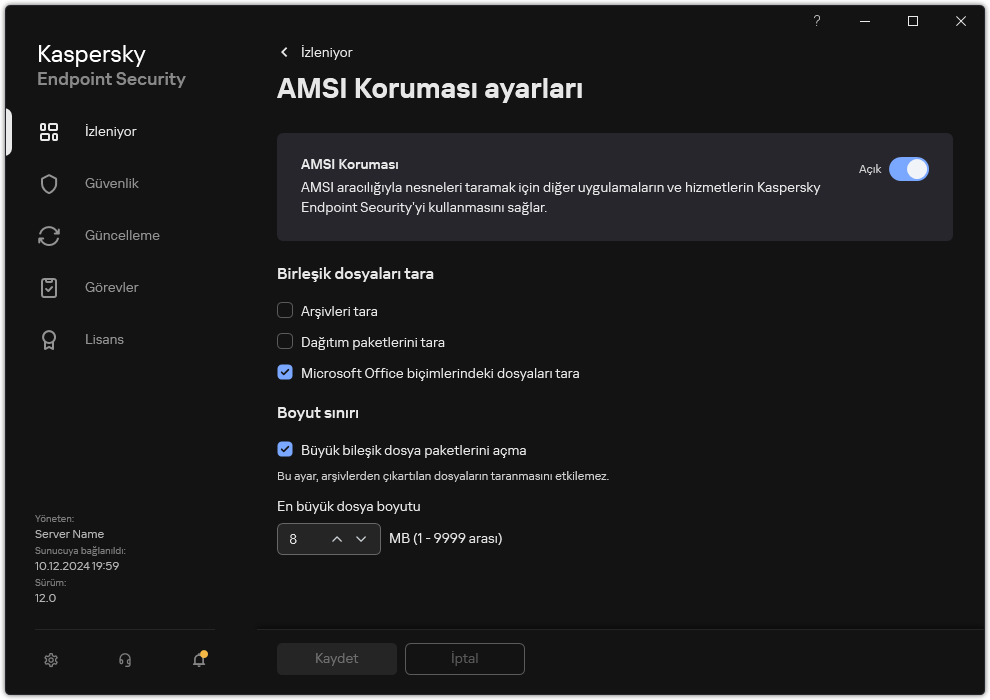Open the Lisans section
This screenshot has height=700, width=990.
(103, 339)
